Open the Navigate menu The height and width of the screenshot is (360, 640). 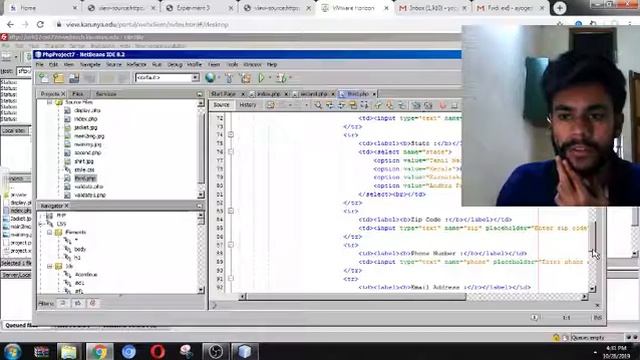click(x=90, y=64)
